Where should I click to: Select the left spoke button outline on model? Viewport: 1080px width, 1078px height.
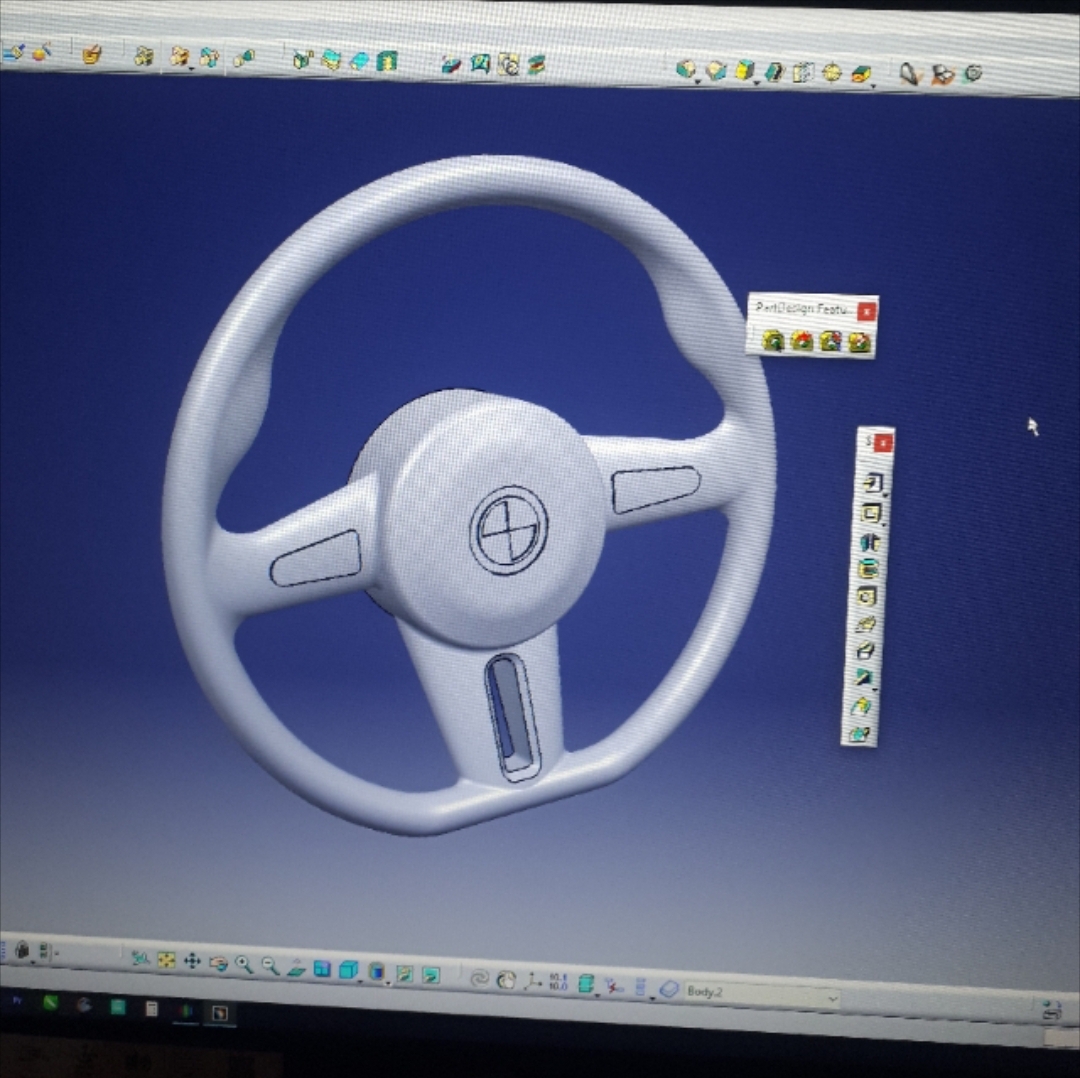(317, 559)
